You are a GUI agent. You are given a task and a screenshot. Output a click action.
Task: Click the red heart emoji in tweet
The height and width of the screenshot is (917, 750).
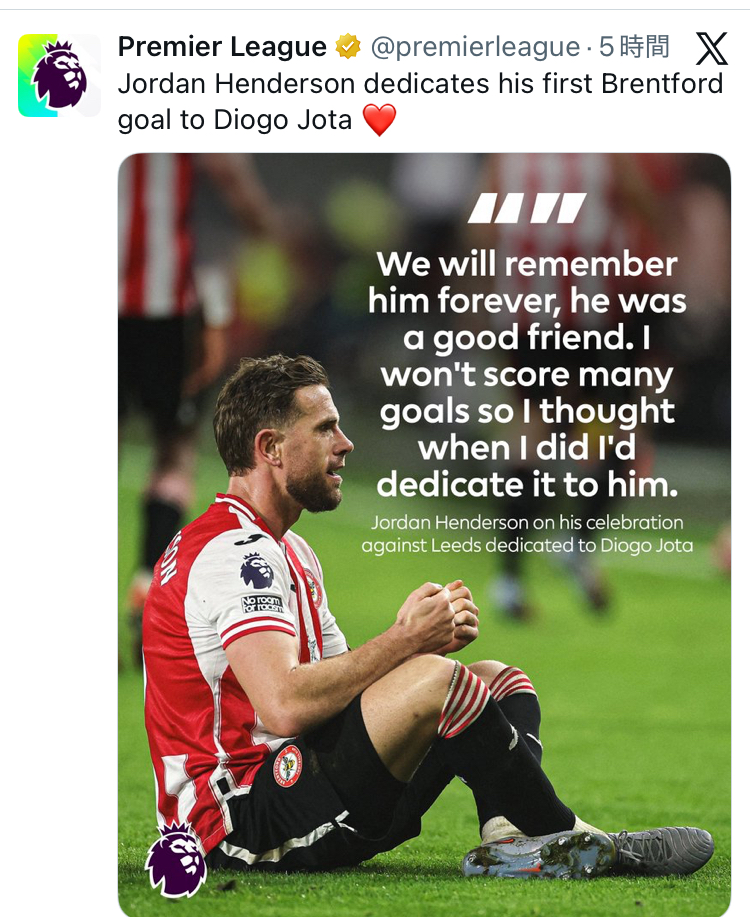[379, 120]
